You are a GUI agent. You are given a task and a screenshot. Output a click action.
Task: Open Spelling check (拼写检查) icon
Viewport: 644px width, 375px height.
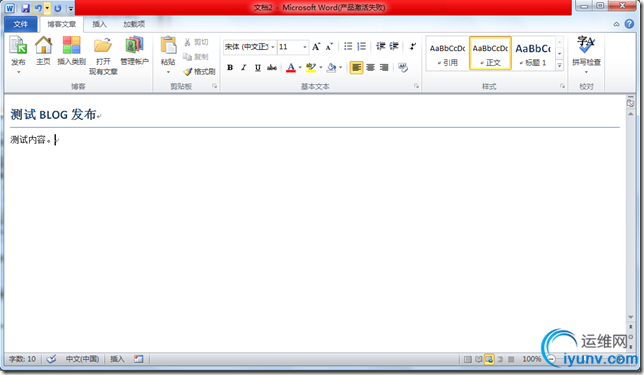586,45
